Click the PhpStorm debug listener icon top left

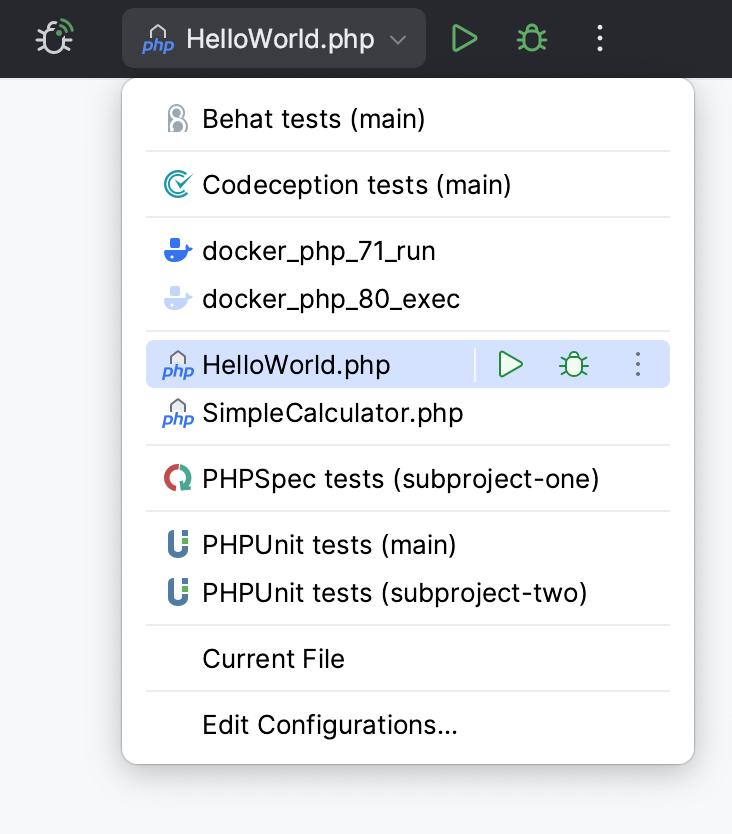(x=54, y=39)
